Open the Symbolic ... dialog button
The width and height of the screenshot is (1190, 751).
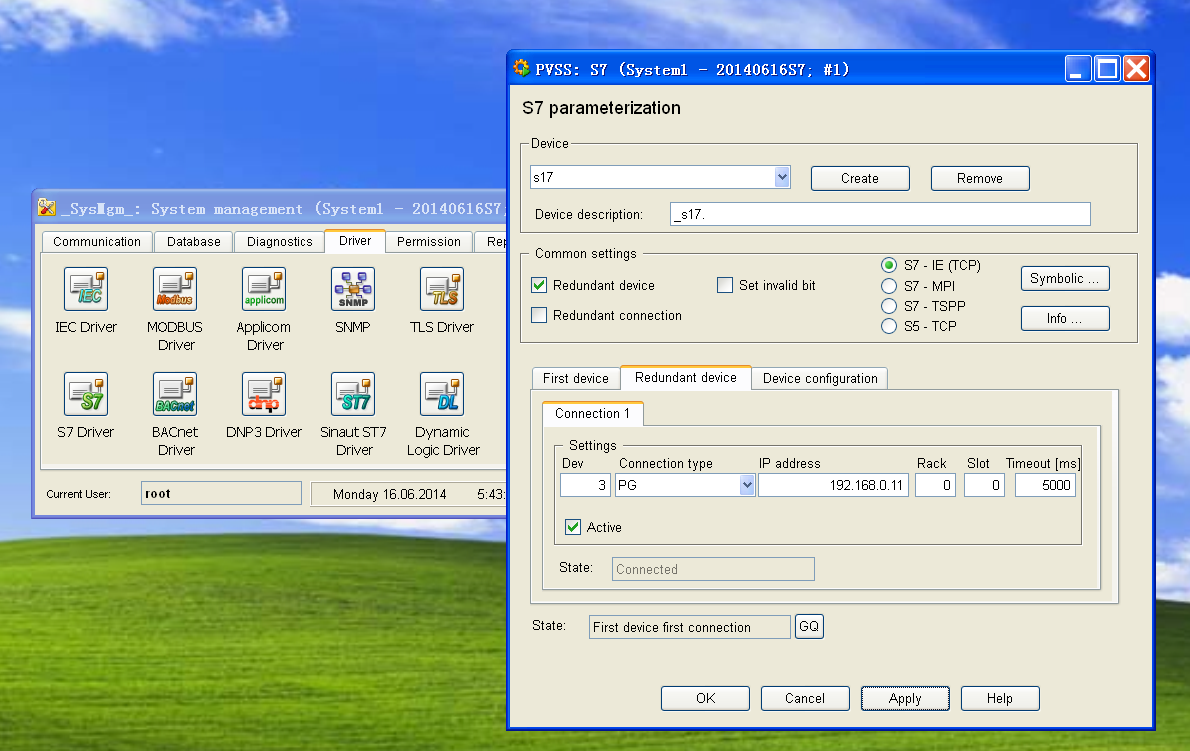click(x=1065, y=278)
